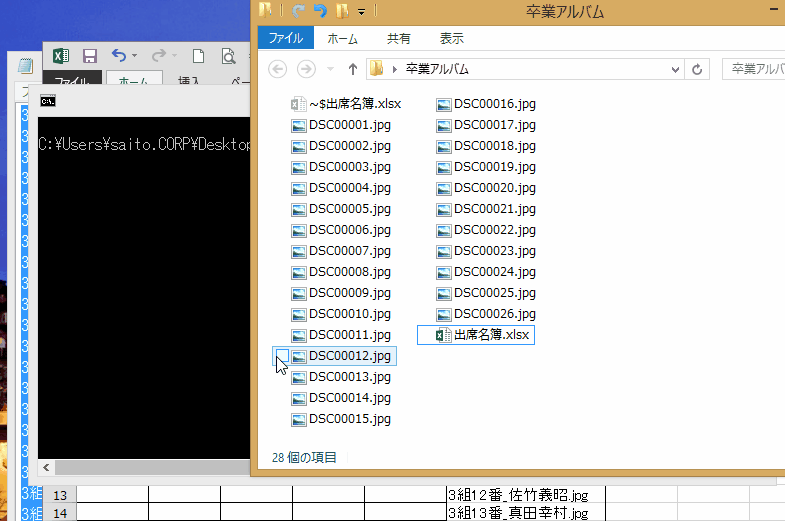
Task: Open ファイル tab in Excel window
Action: (x=72, y=79)
